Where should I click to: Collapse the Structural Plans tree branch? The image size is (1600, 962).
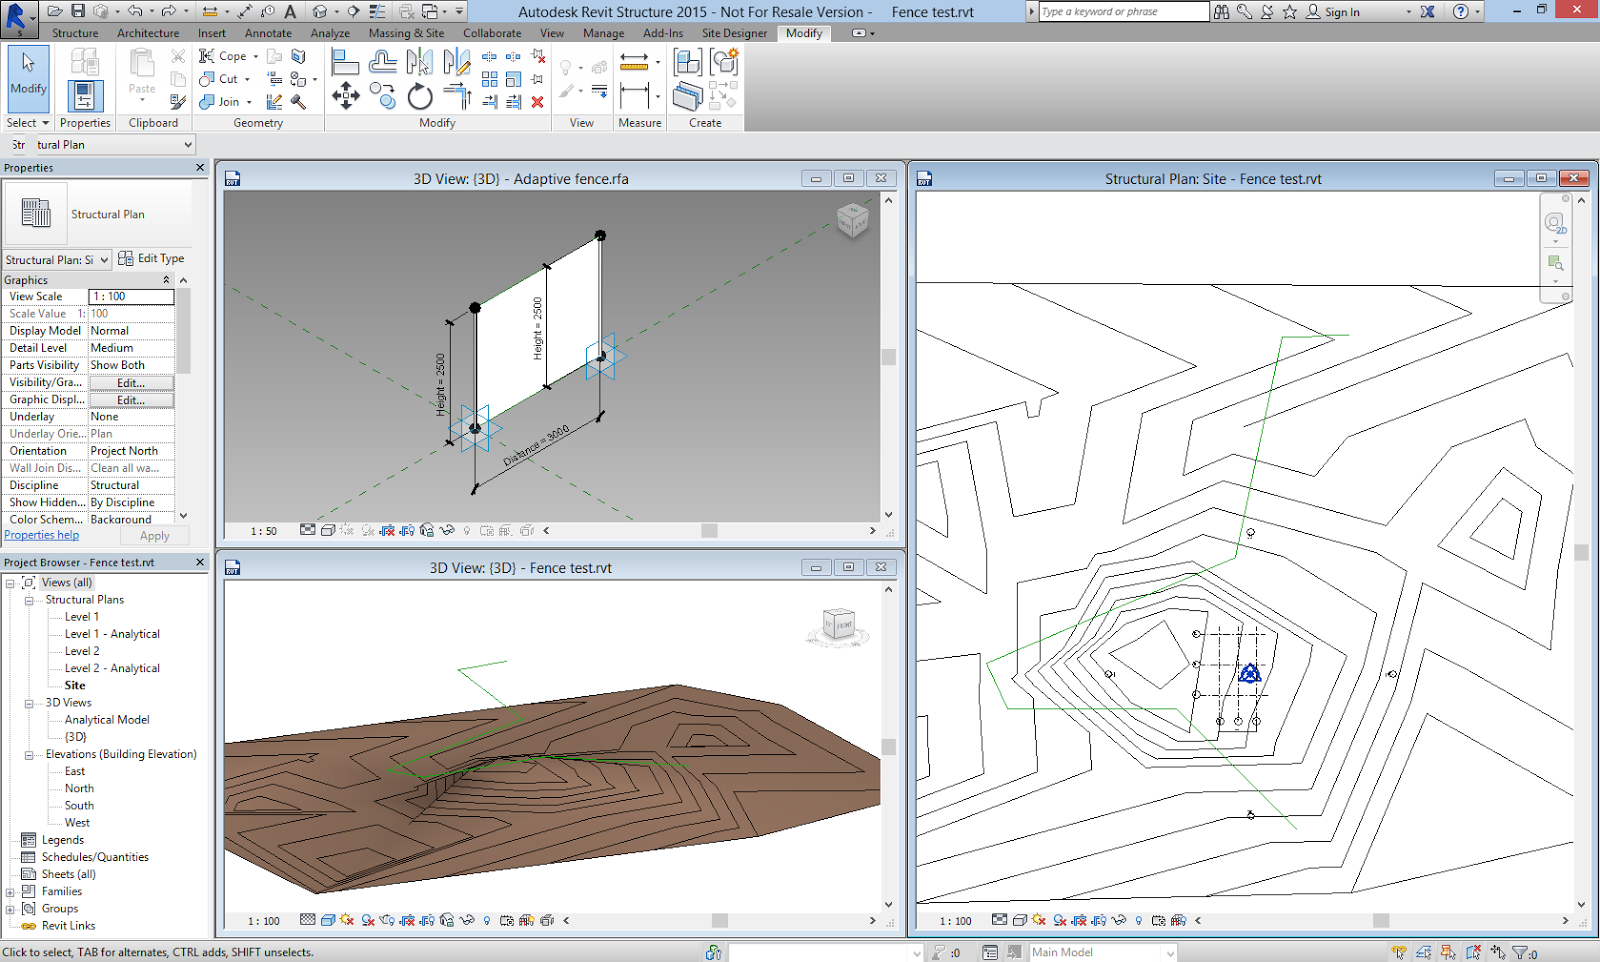pos(30,599)
